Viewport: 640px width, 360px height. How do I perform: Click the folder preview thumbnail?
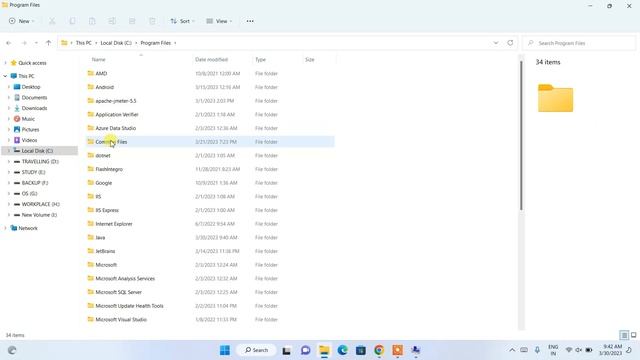(556, 98)
